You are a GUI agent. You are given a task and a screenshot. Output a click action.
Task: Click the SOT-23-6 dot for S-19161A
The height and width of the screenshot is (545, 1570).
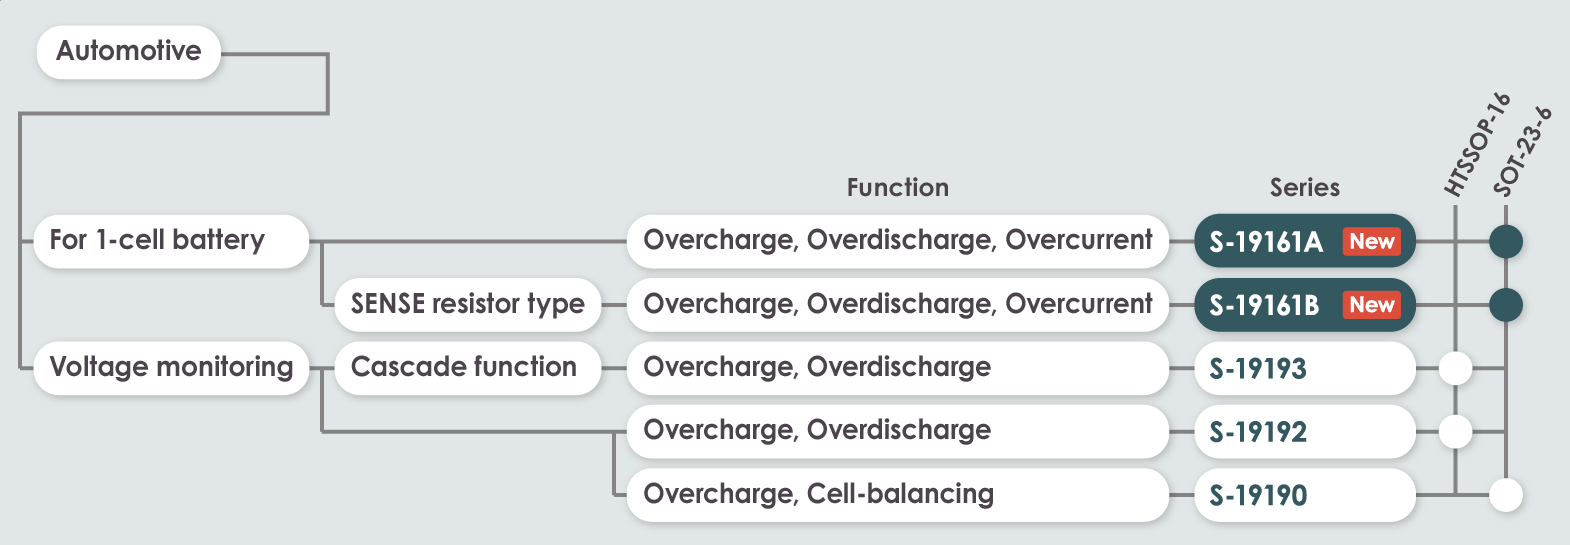(x=1505, y=241)
